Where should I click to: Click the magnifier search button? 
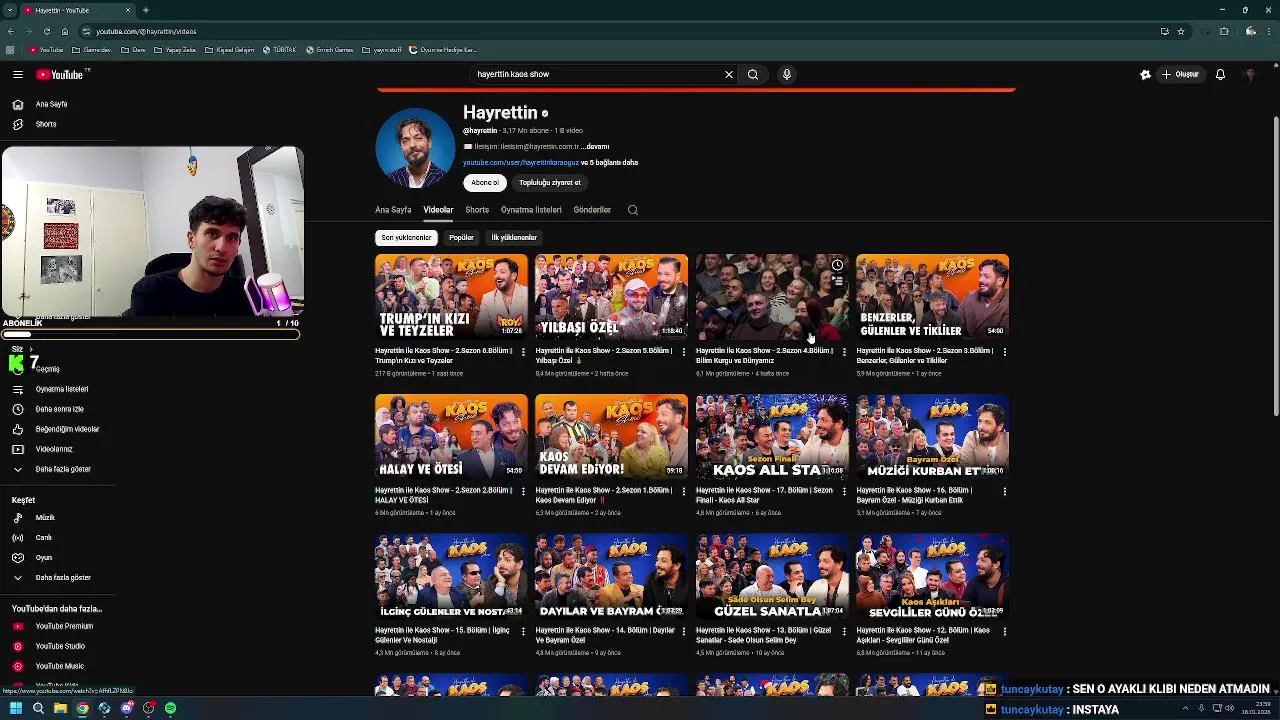tap(753, 74)
